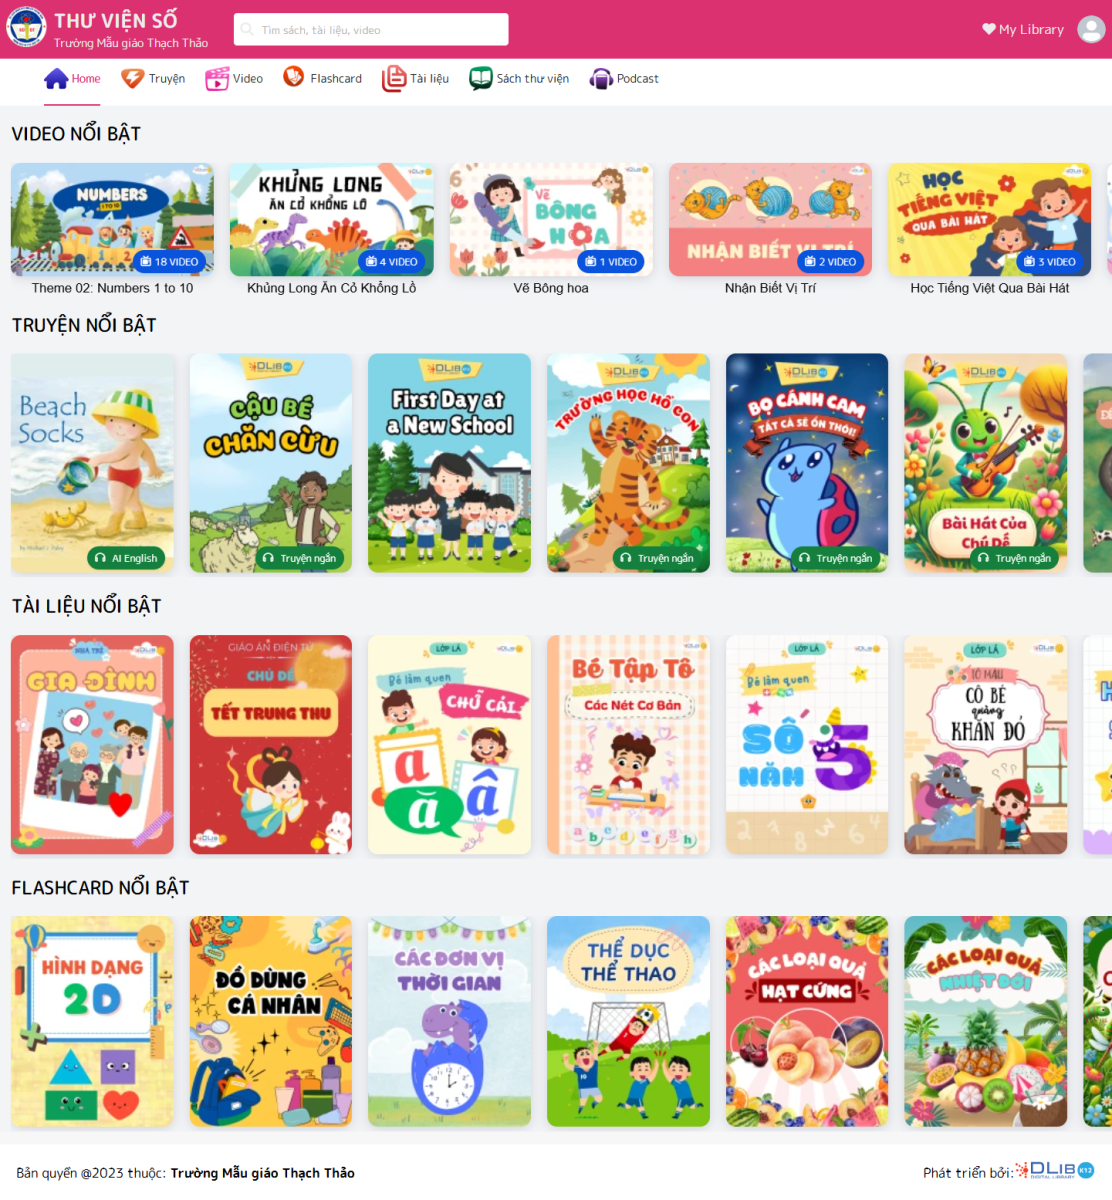
Task: Open the Tết Trung Thu document
Action: click(x=271, y=745)
